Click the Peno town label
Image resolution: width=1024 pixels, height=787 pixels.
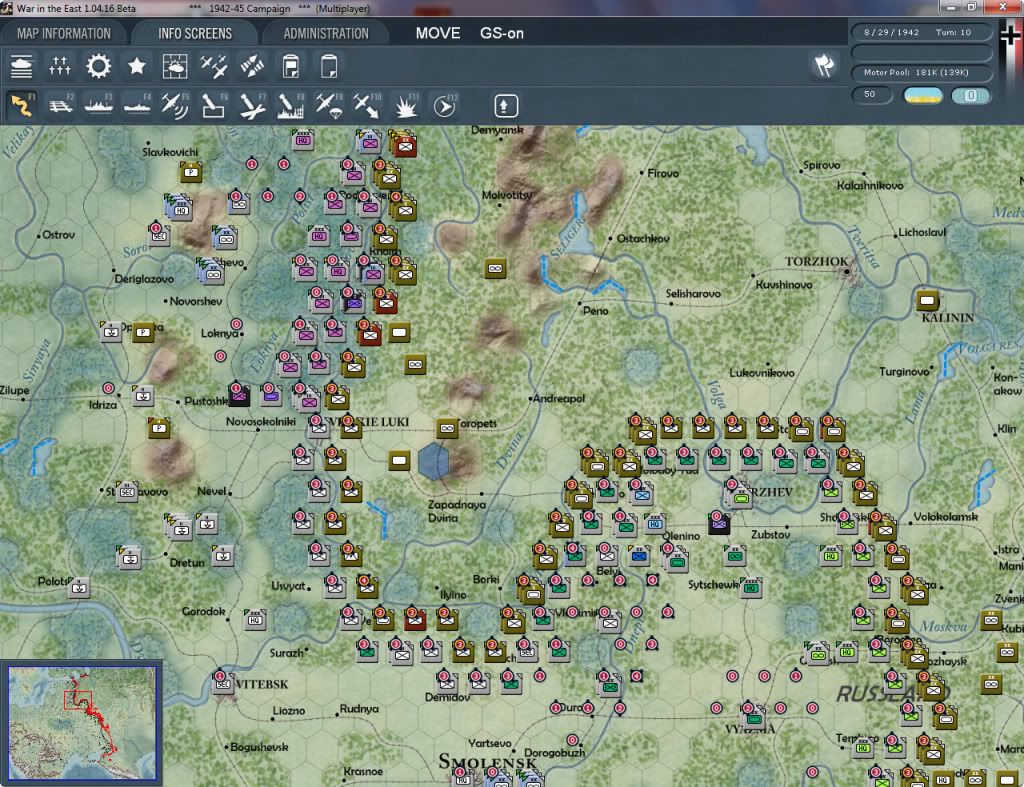point(595,311)
